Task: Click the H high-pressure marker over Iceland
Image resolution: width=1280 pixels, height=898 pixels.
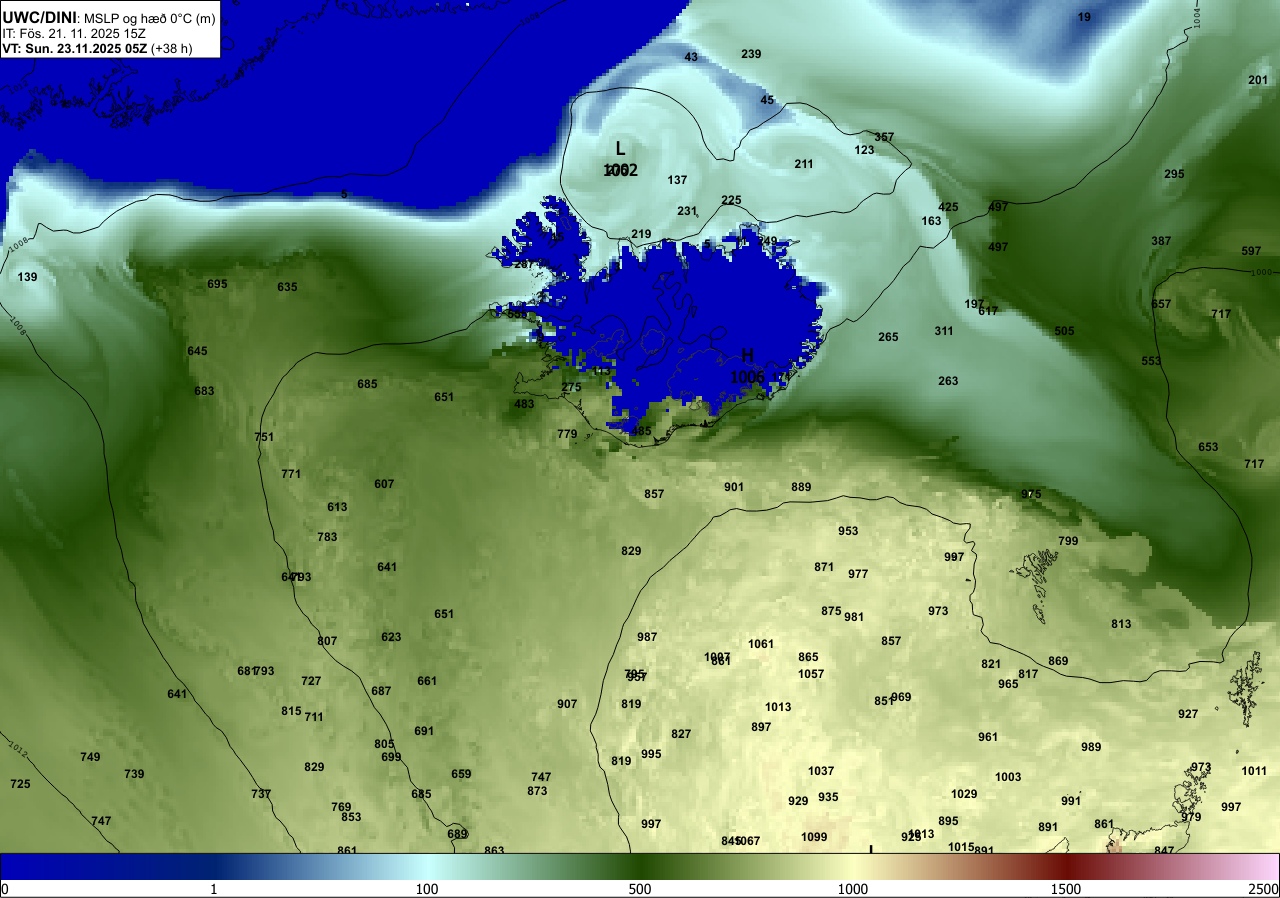Action: 747,355
